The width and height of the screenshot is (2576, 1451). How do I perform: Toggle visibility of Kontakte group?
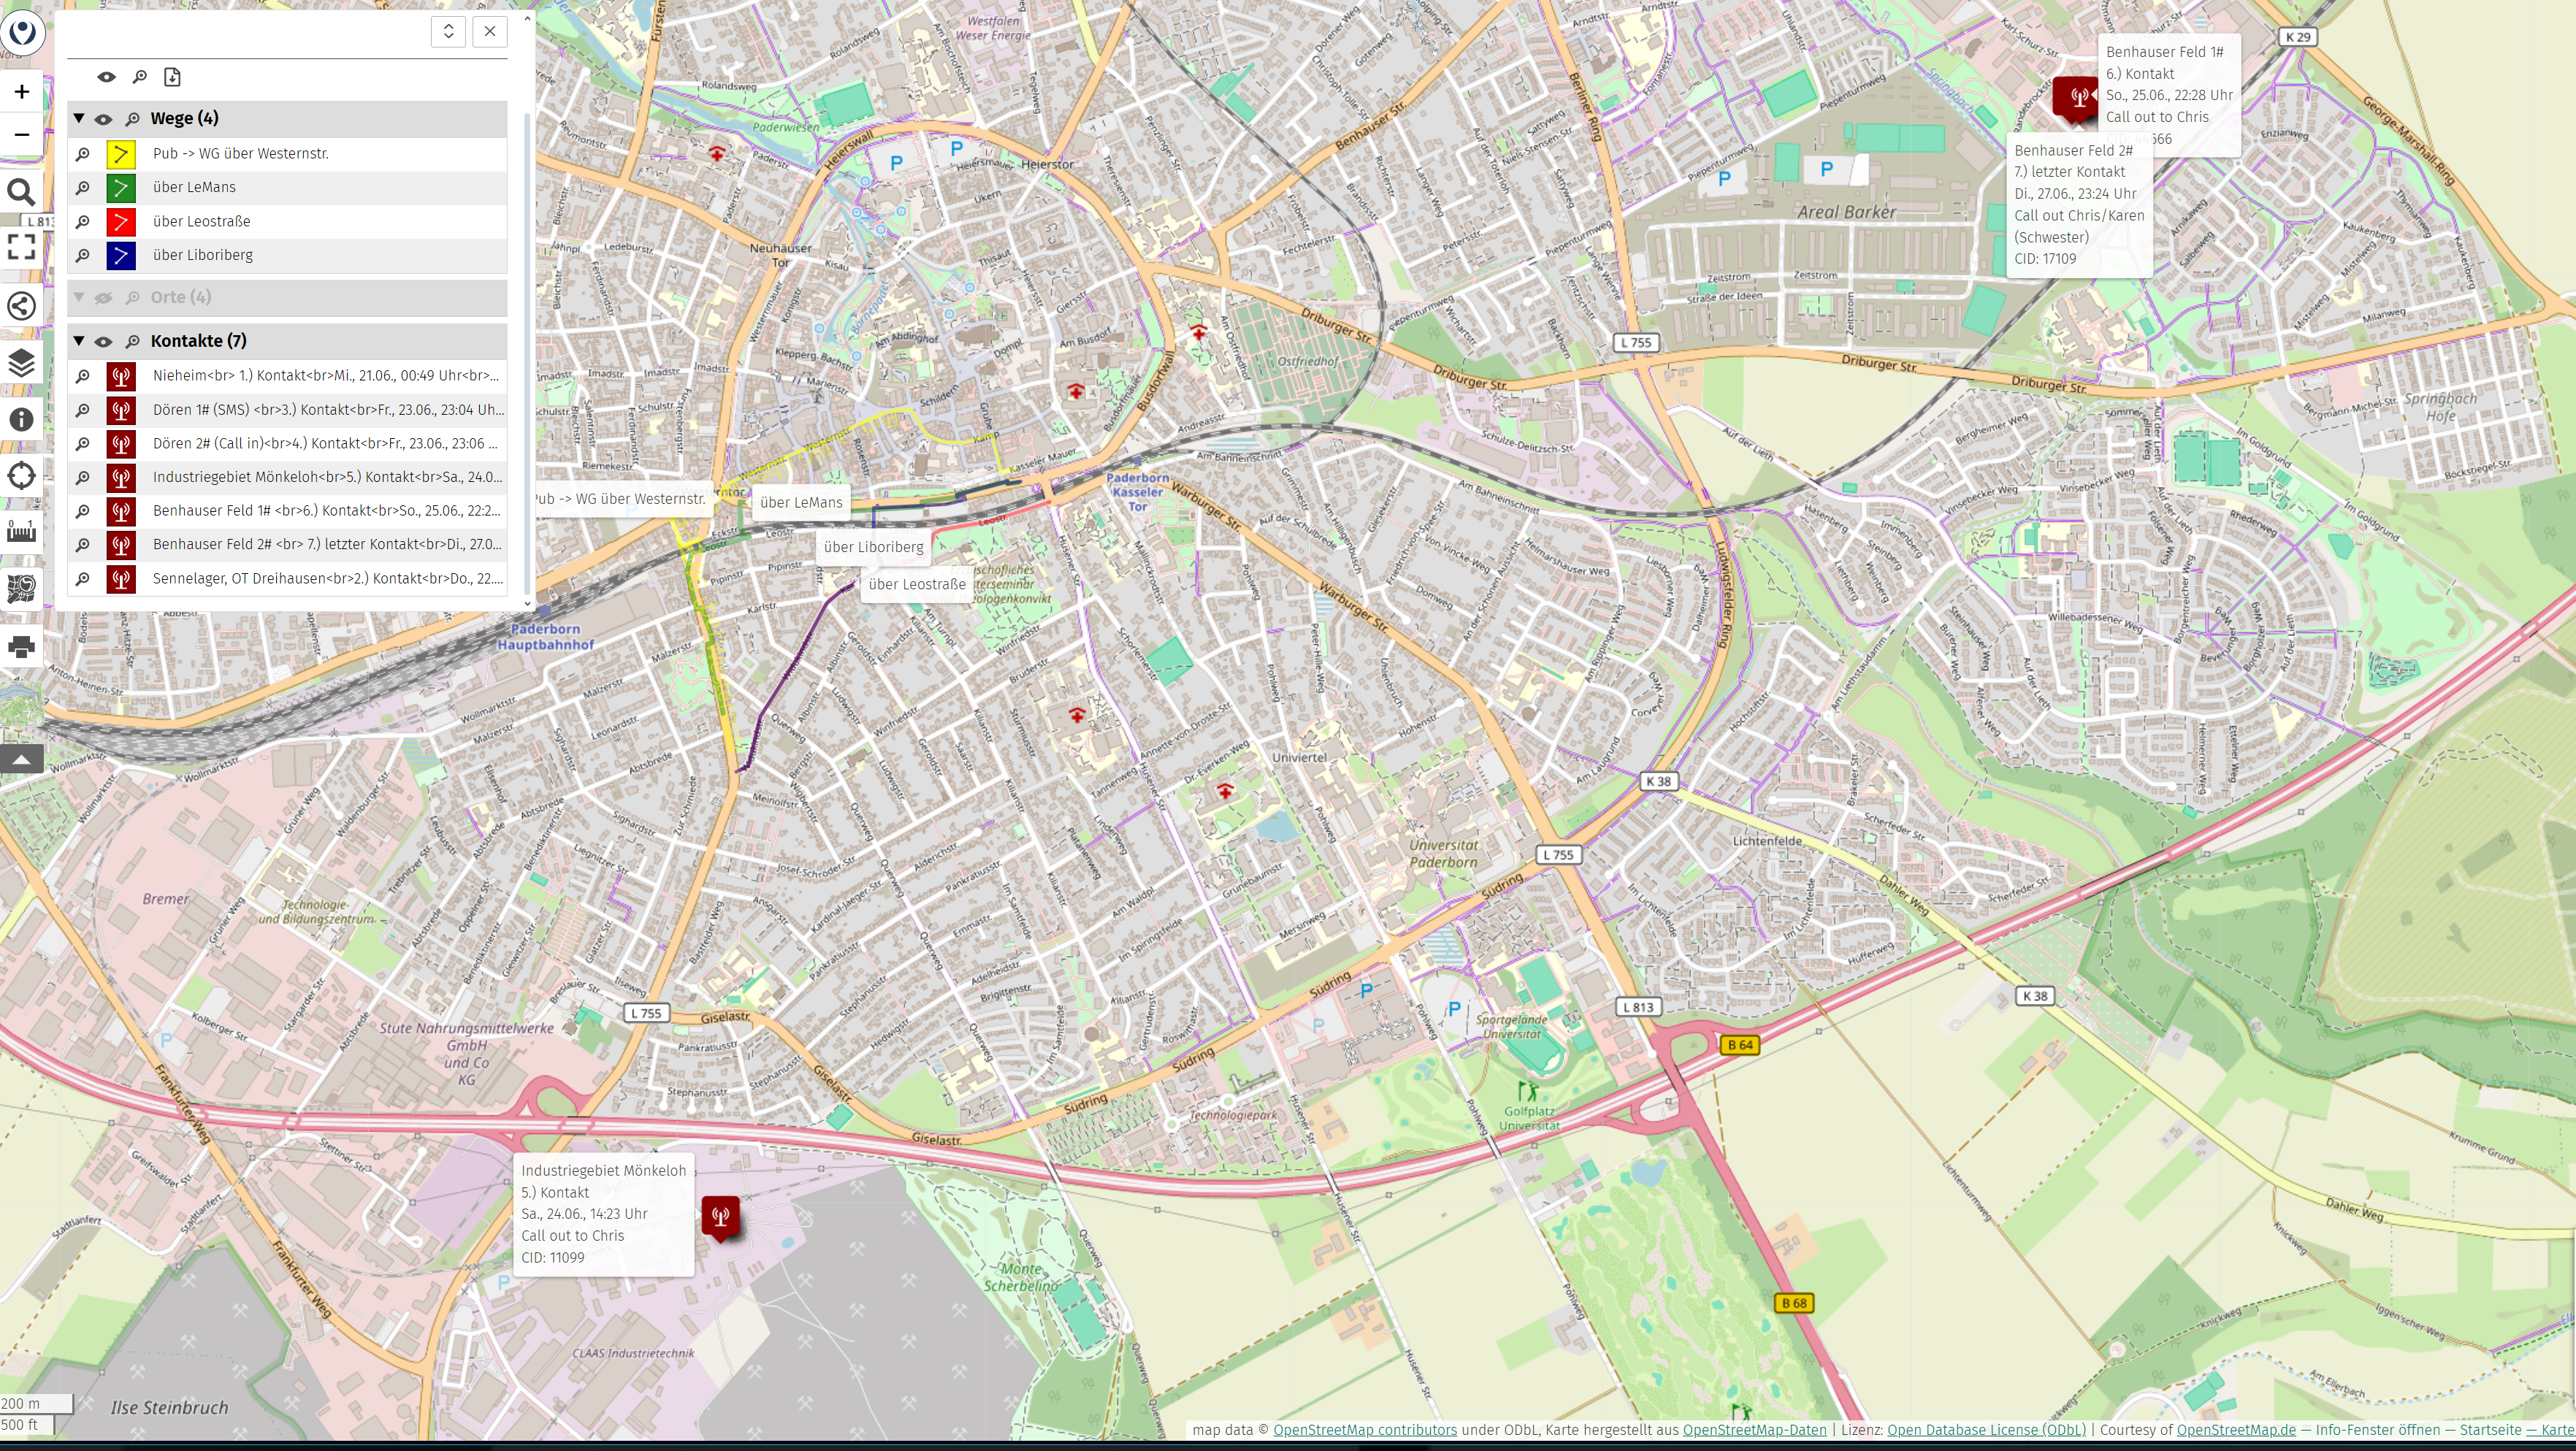103,342
